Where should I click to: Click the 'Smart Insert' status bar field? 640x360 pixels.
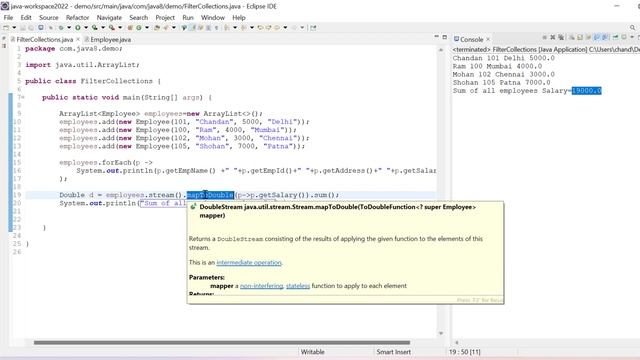[393, 351]
